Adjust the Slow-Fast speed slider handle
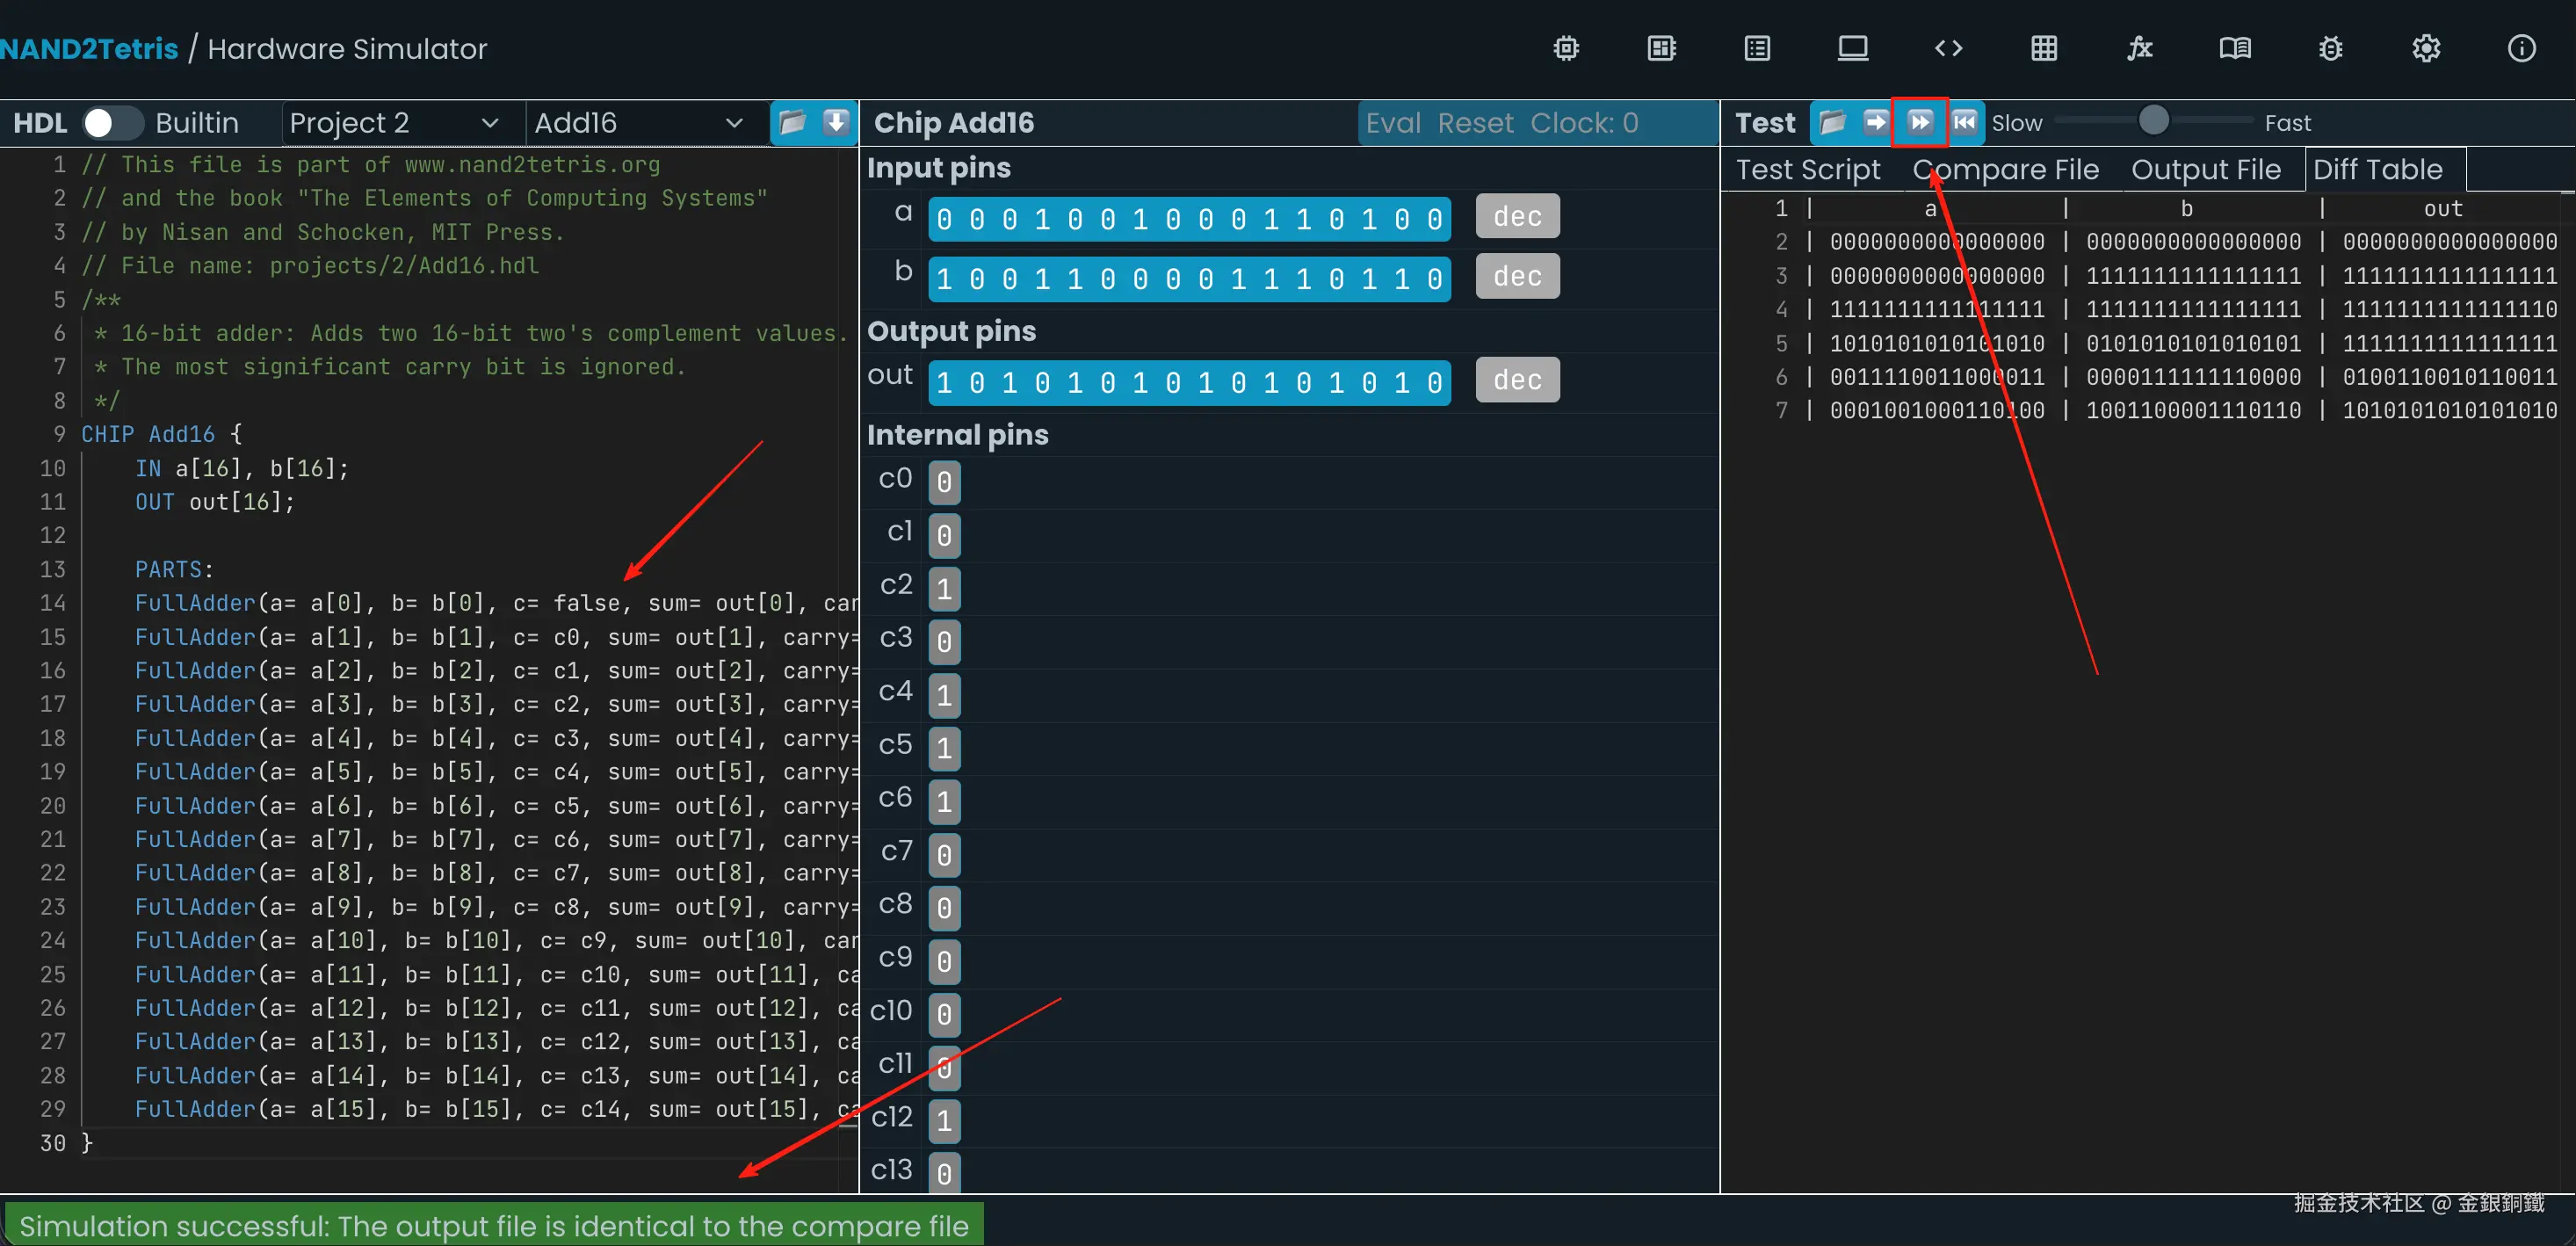Image resolution: width=2576 pixels, height=1246 pixels. [2153, 121]
